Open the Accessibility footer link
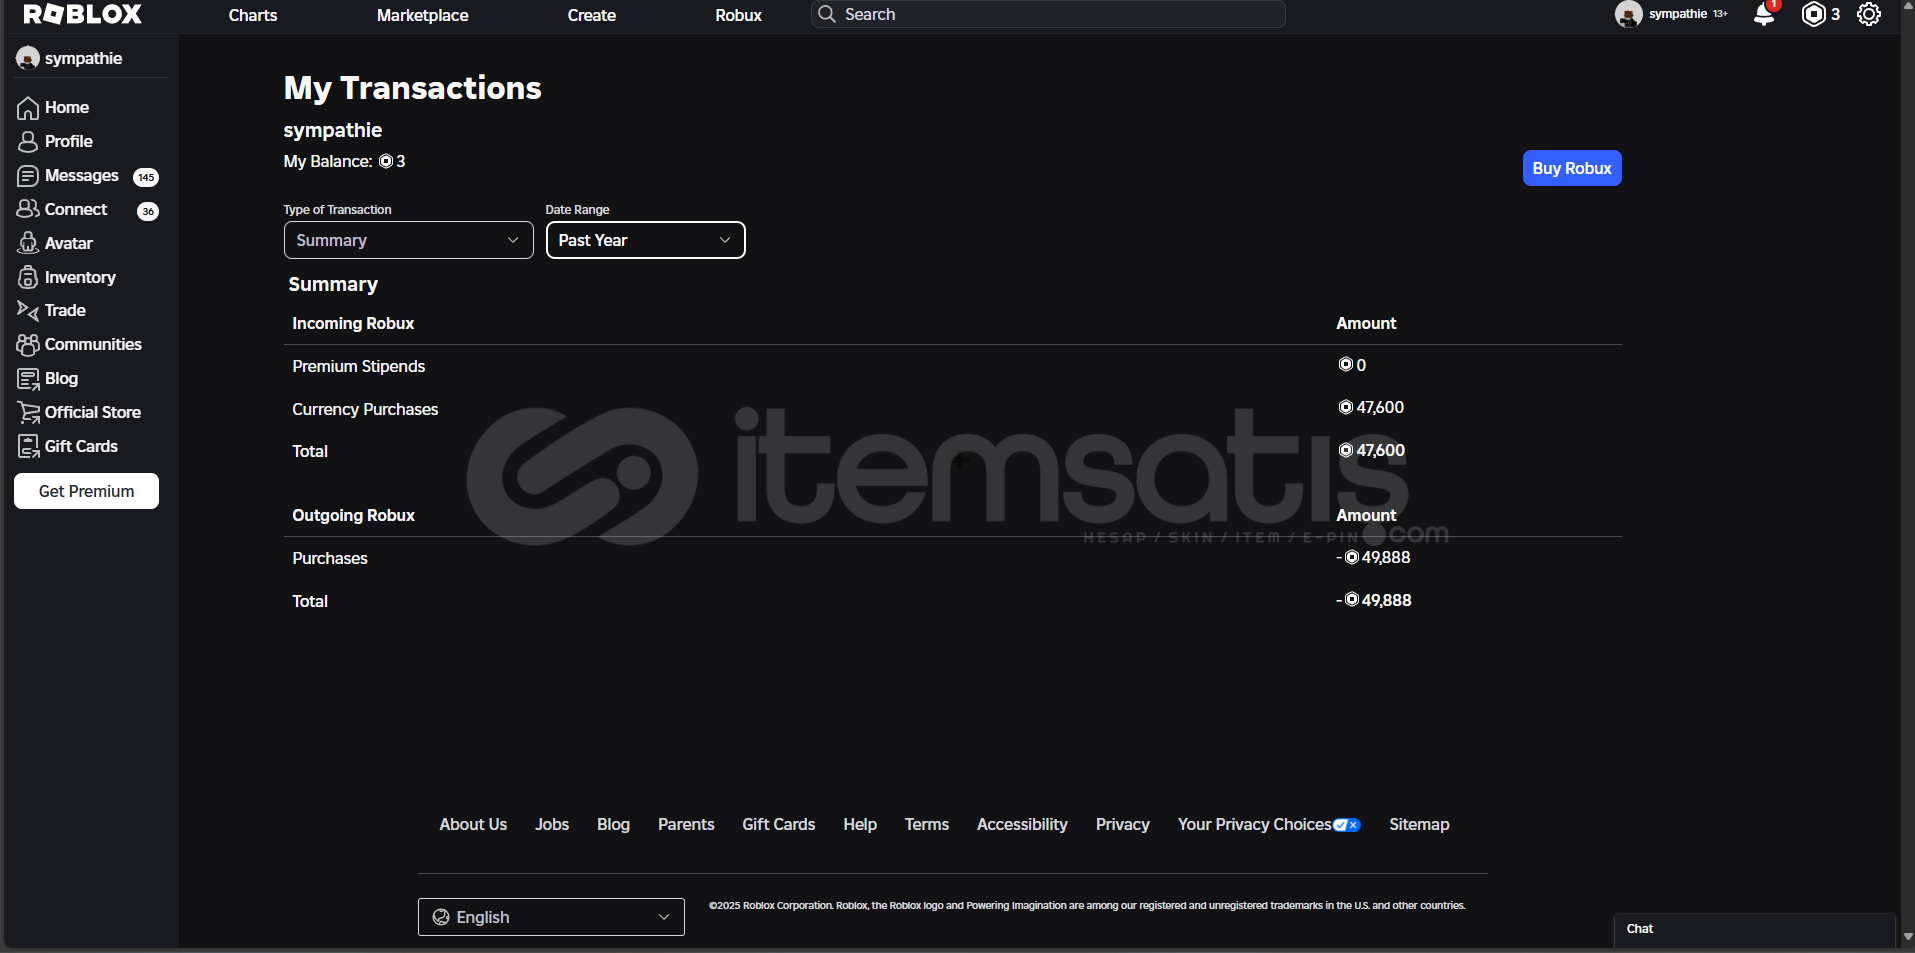The image size is (1915, 953). (x=1022, y=824)
